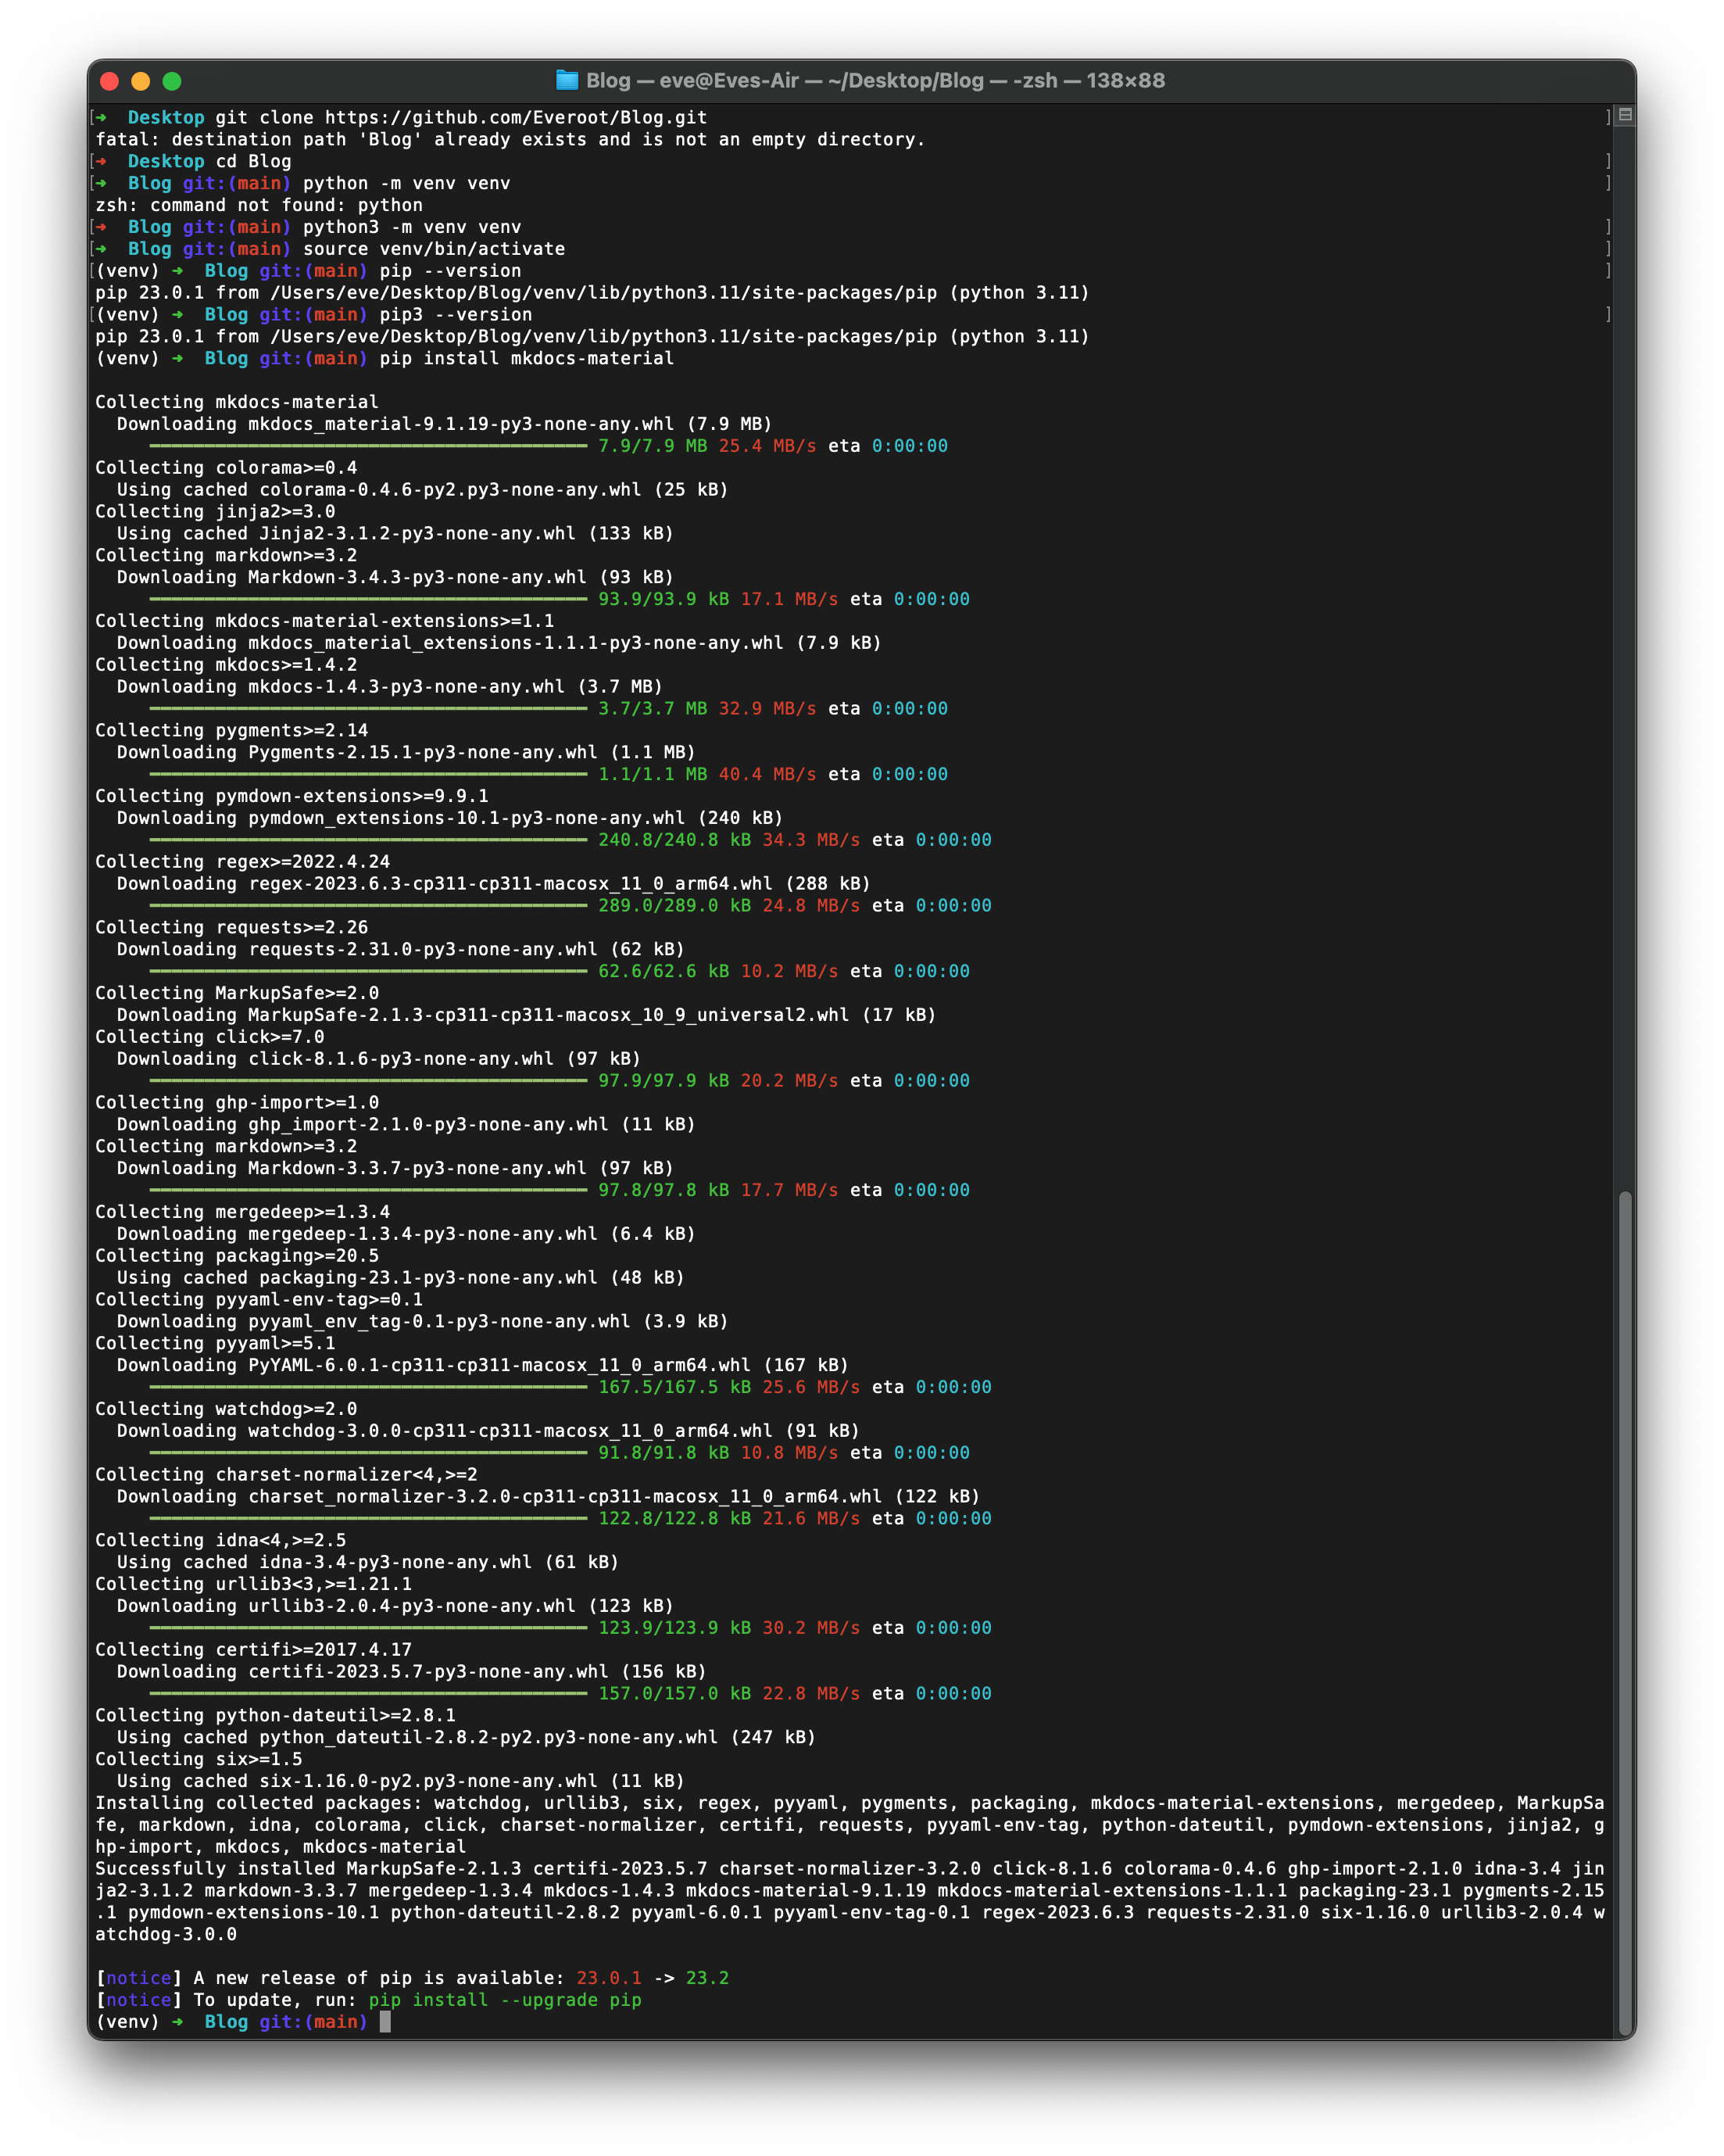
Task: Click 'Downloading Markdown-3.3.7' line
Action: [395, 1168]
